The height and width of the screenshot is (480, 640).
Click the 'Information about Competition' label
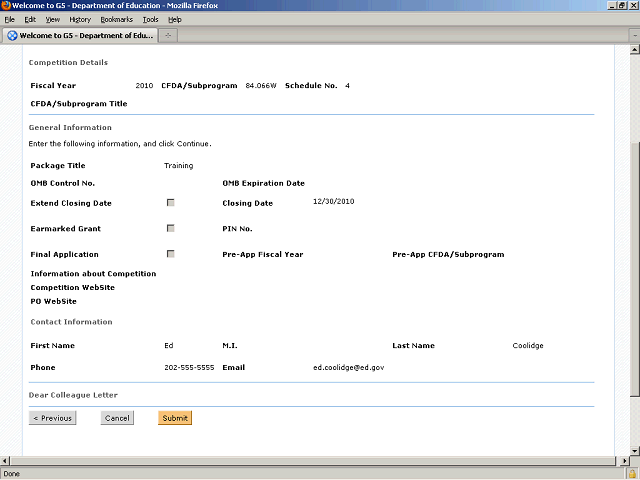93,273
